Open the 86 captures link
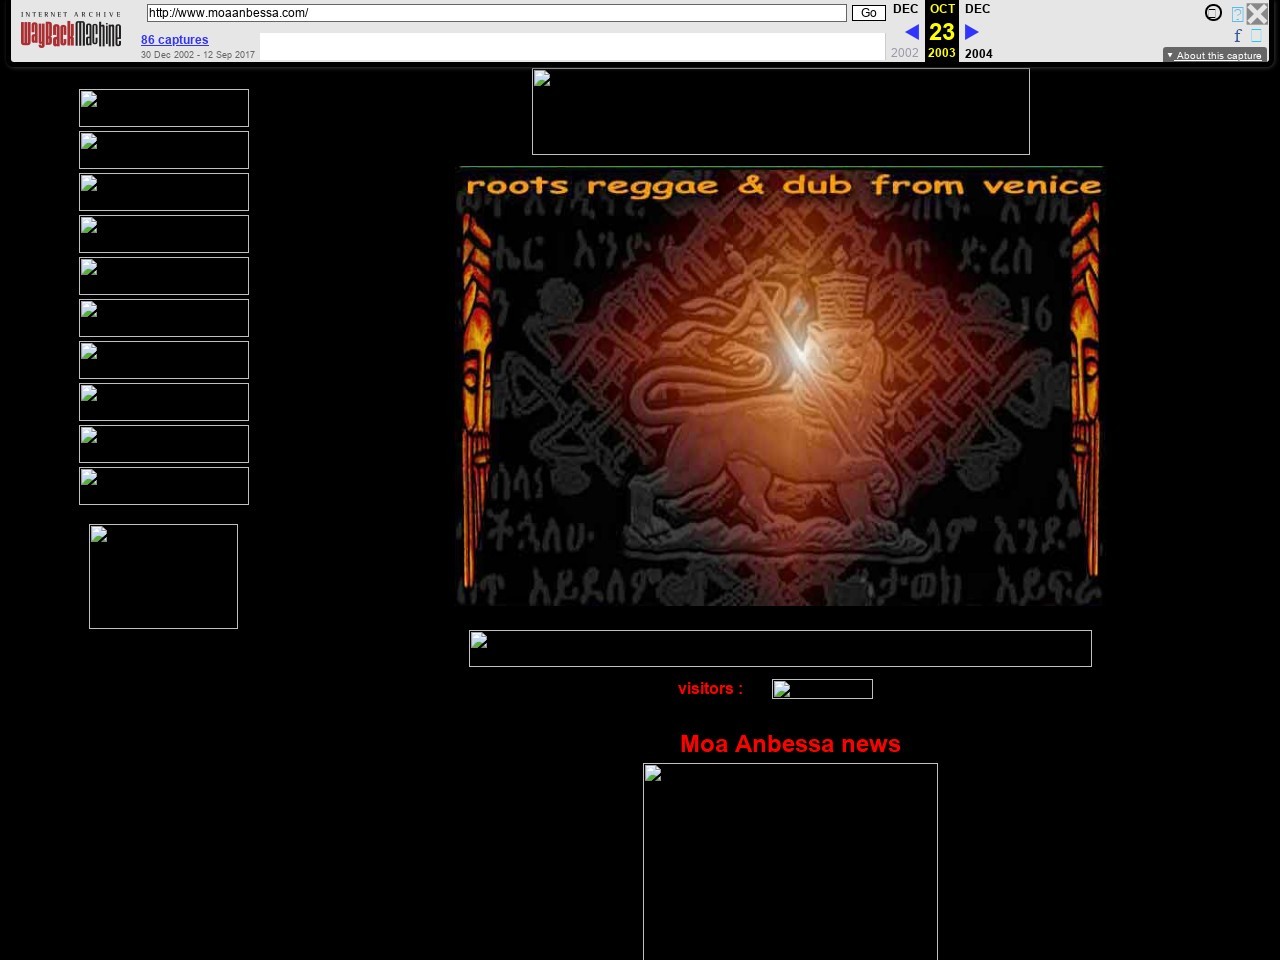 point(175,40)
